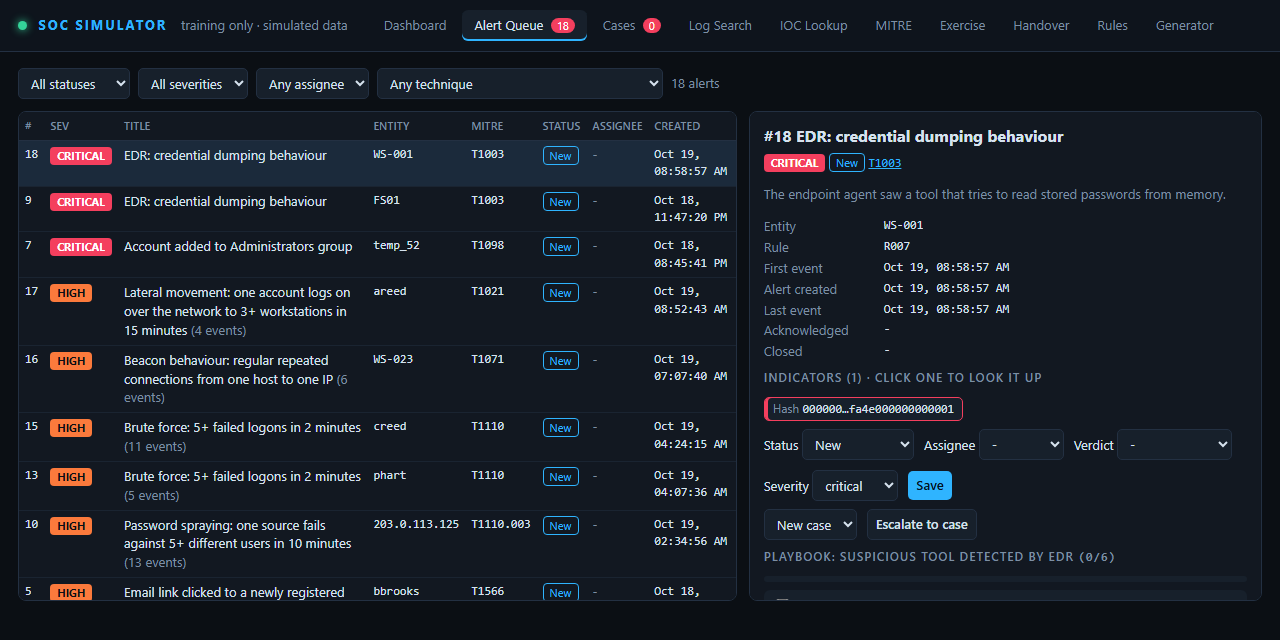Open the All statuses filter dropdown
Viewport: 1280px width, 640px height.
tap(74, 84)
